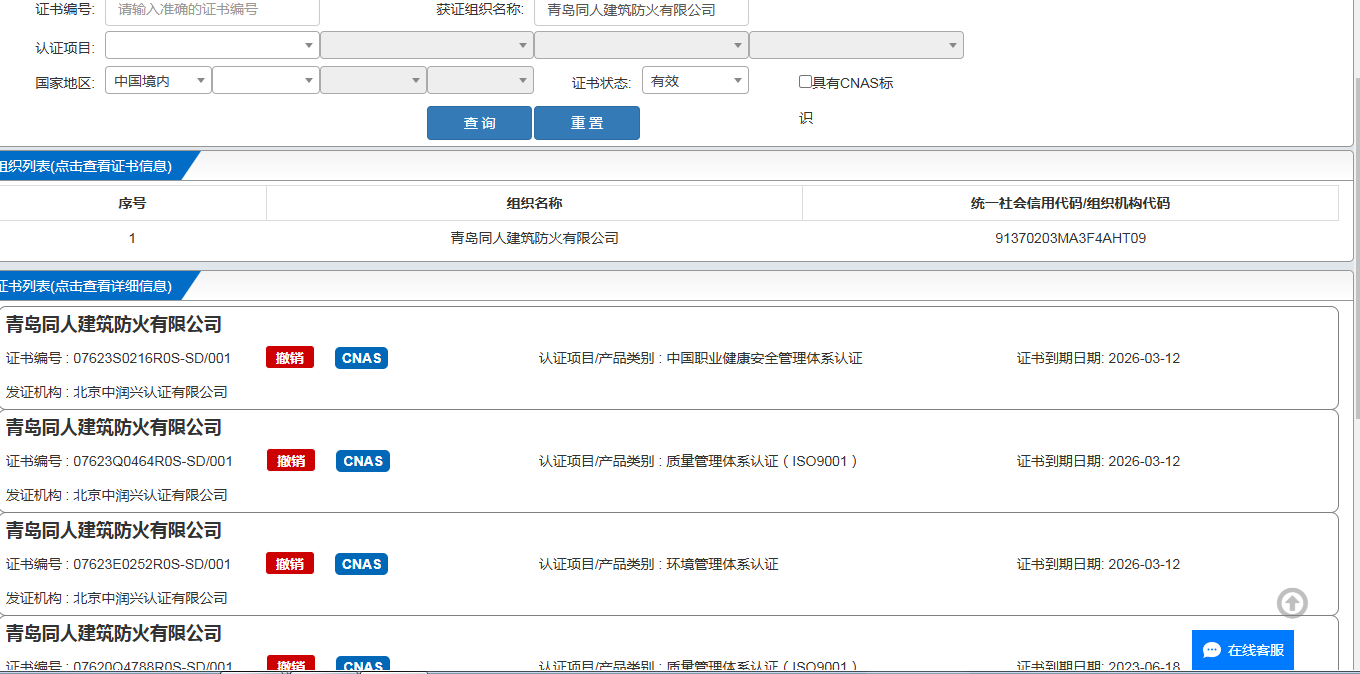The height and width of the screenshot is (674, 1360).
Task: Click certificate number 07623E0252R0S-SD/001
Action: point(152,564)
